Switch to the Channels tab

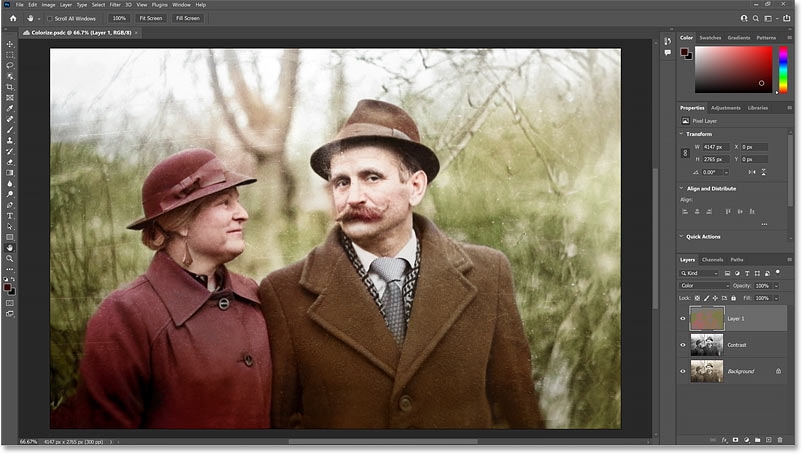point(712,260)
